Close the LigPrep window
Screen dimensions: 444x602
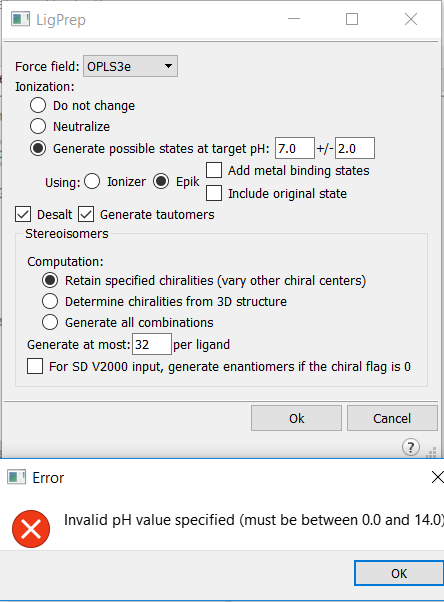(x=411, y=19)
